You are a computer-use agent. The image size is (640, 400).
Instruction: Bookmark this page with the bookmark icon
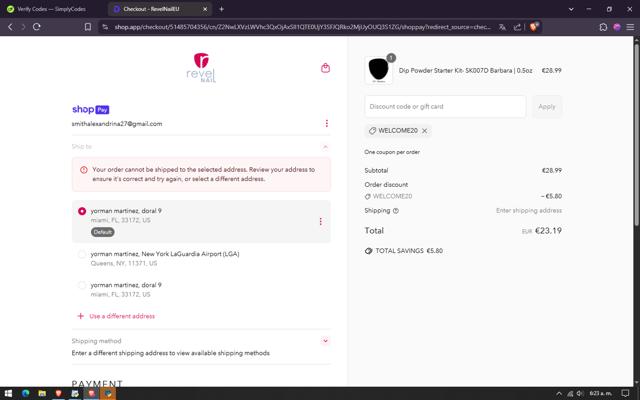[88, 27]
